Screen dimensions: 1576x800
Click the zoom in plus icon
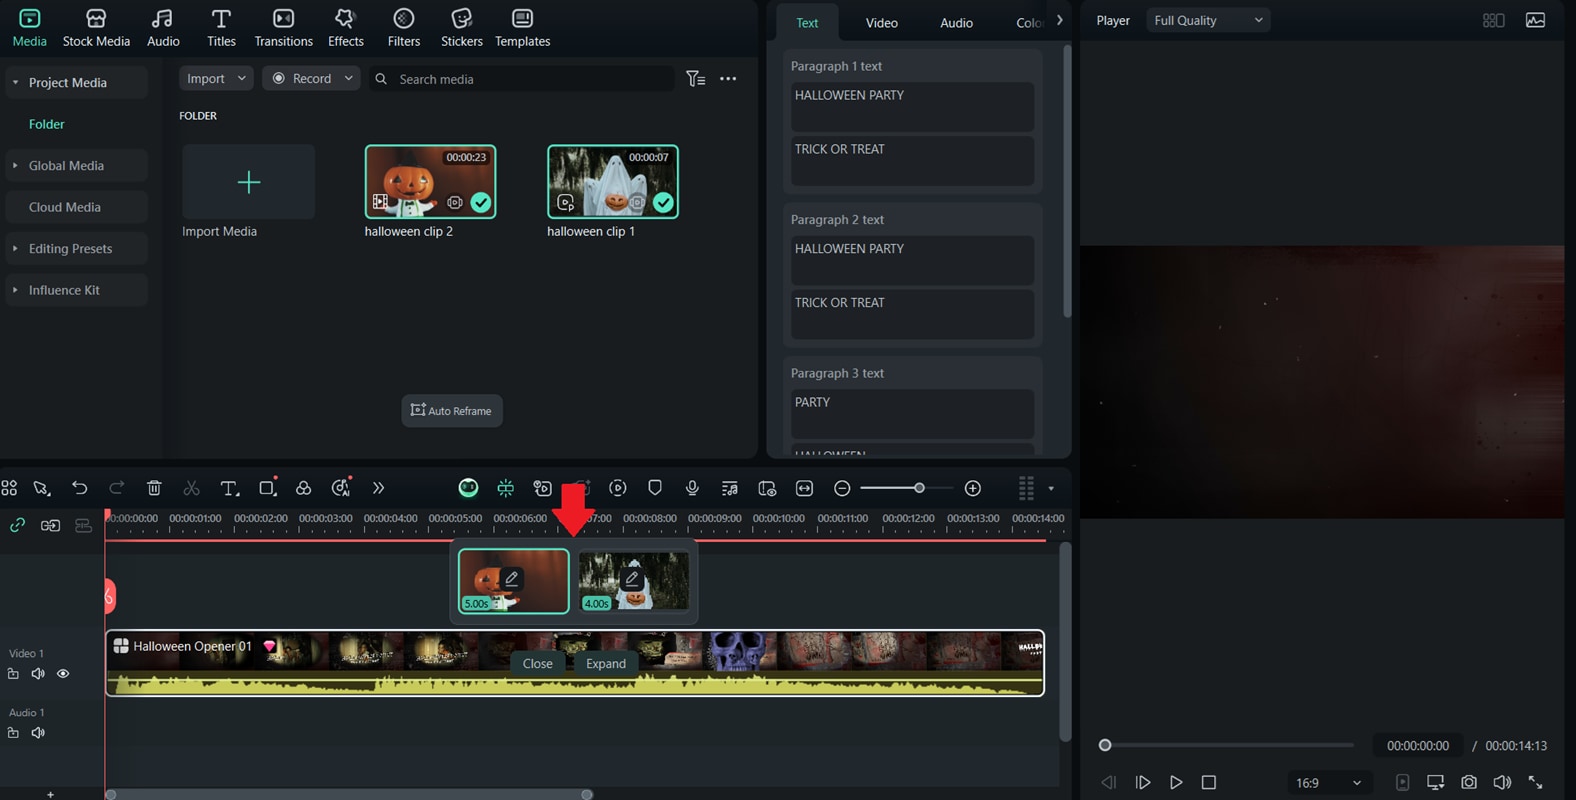(x=973, y=488)
